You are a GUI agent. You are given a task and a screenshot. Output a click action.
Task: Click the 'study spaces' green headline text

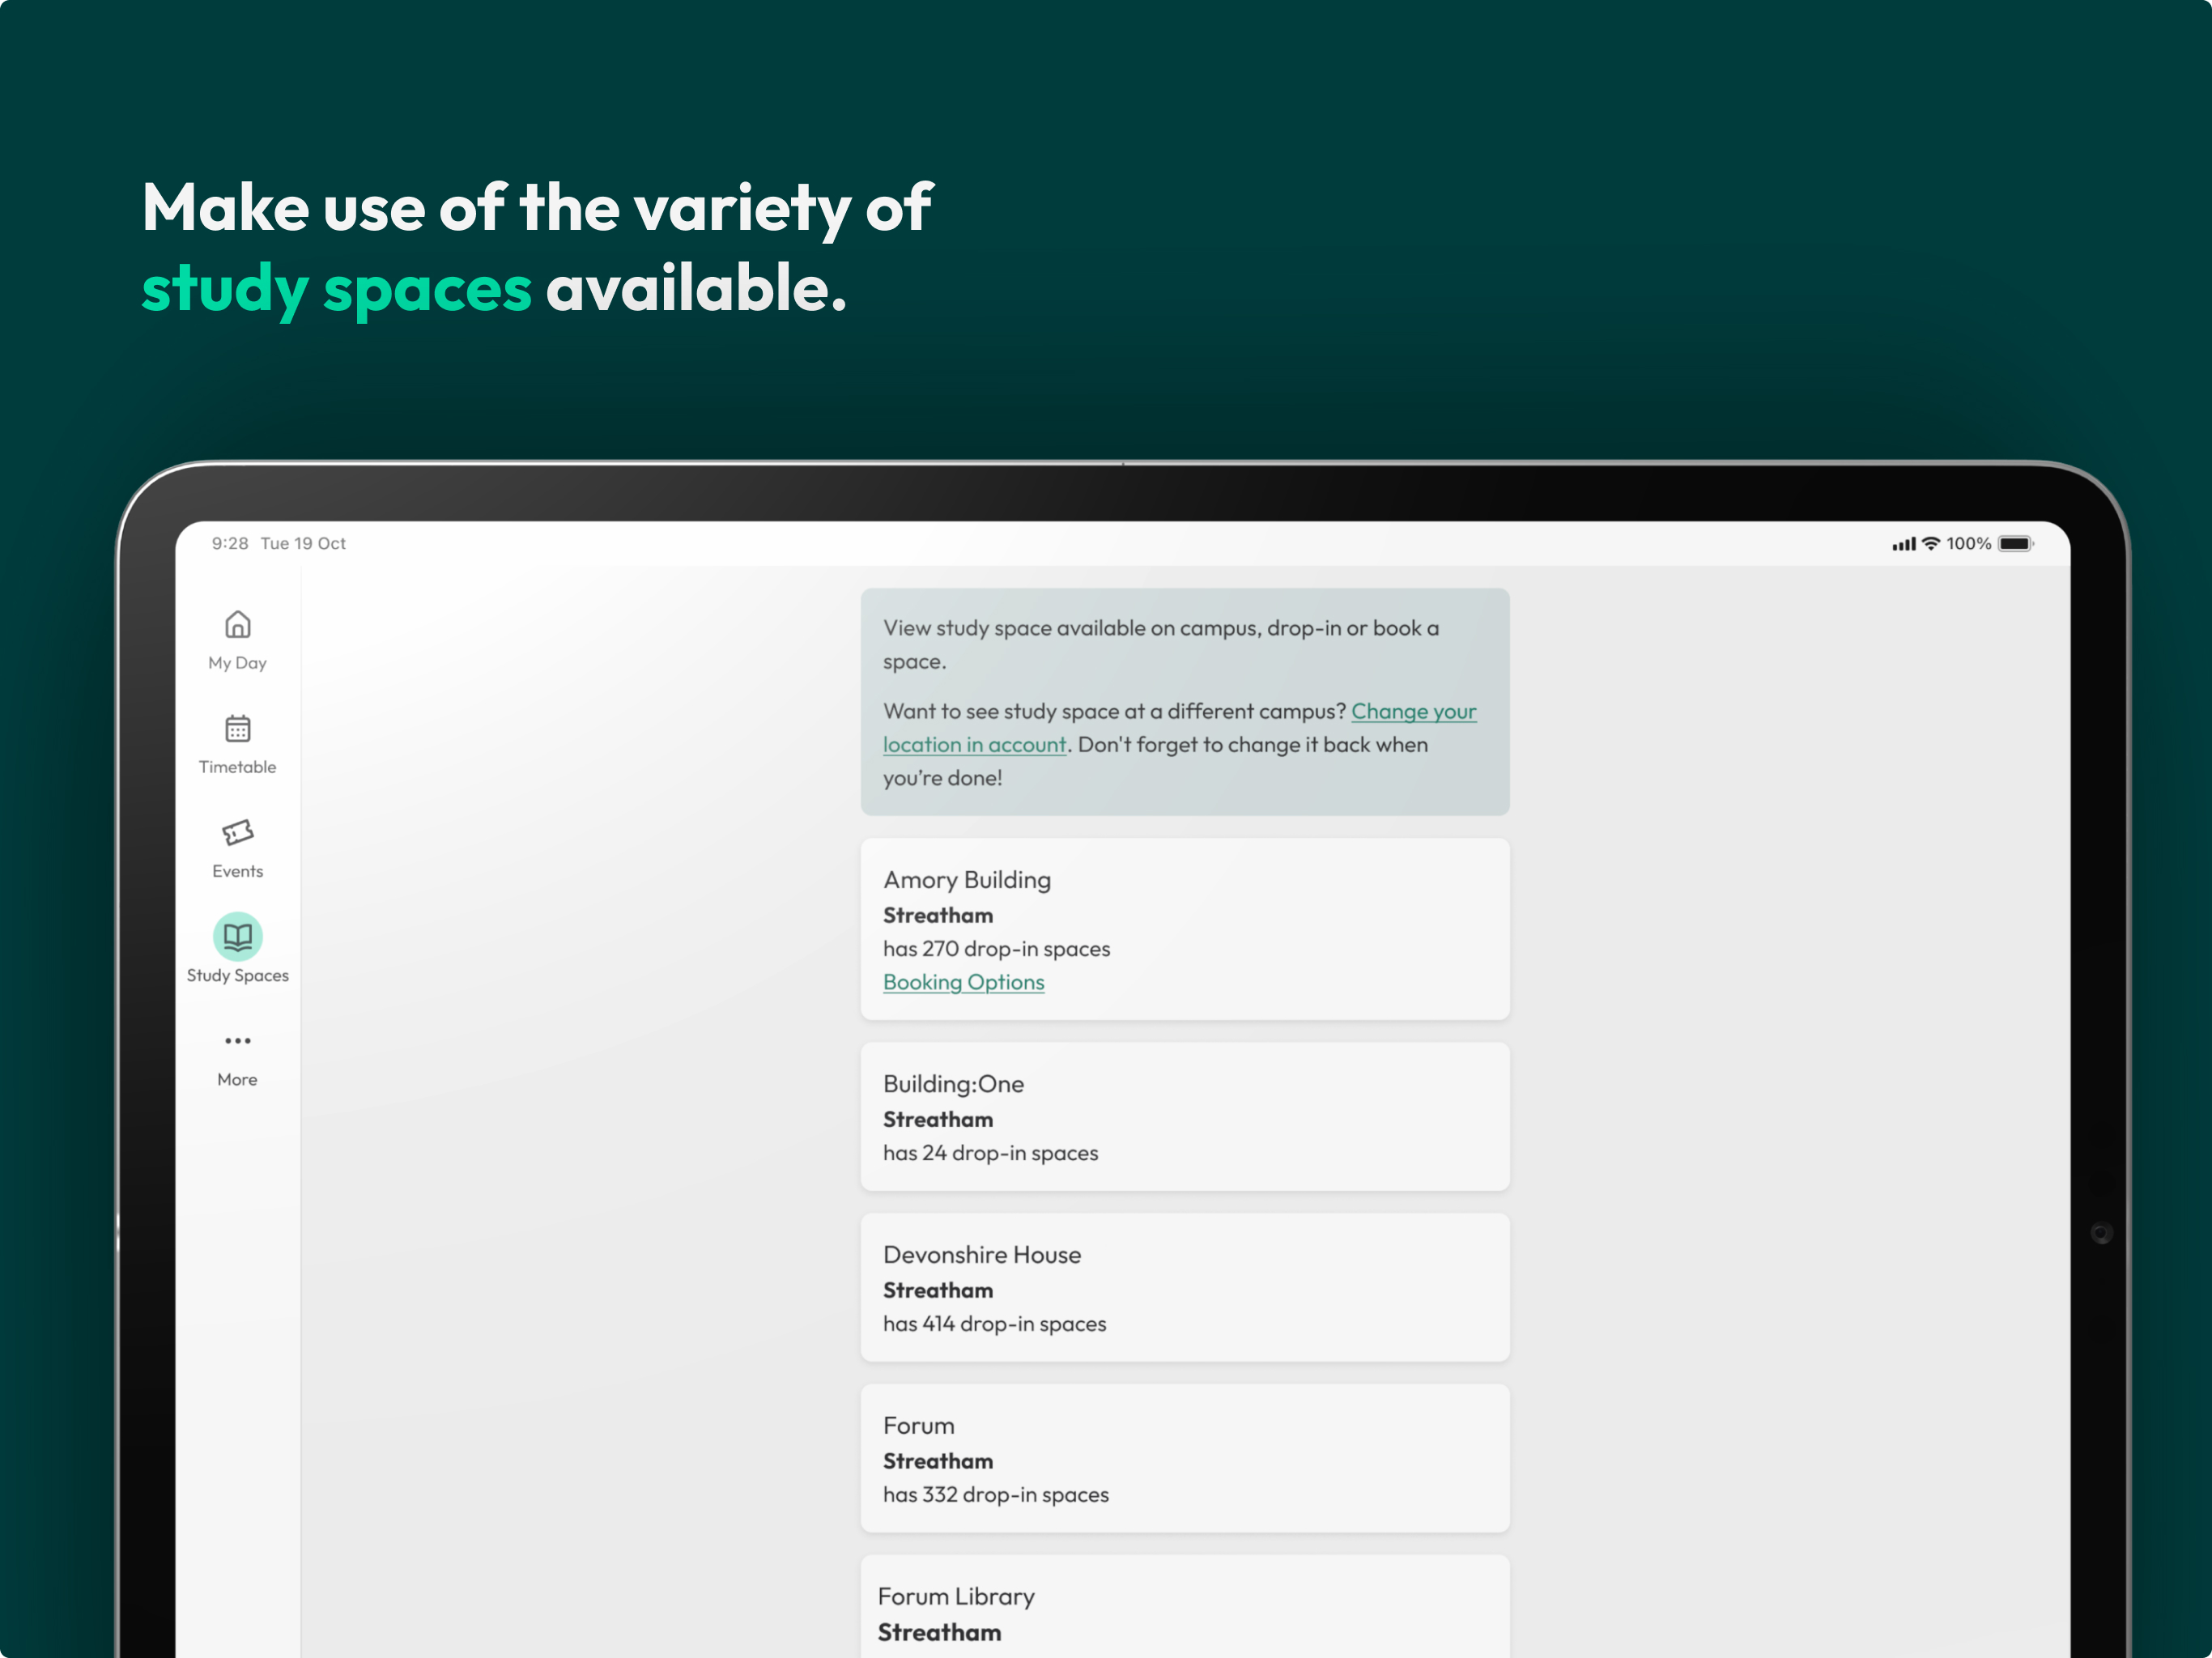pyautogui.click(x=336, y=290)
